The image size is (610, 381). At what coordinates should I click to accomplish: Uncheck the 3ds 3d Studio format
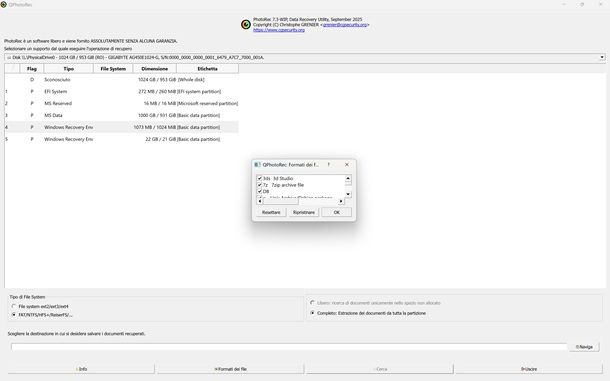tap(259, 178)
